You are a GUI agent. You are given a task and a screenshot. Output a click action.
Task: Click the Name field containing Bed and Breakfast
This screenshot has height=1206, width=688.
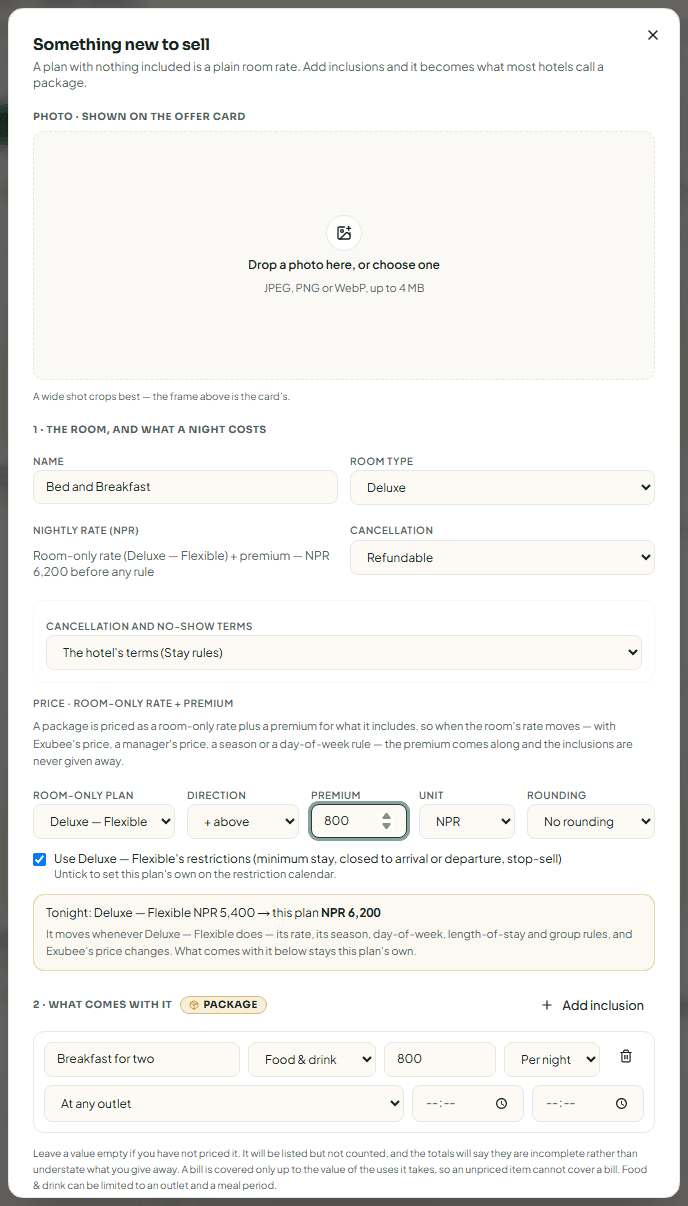(x=185, y=487)
